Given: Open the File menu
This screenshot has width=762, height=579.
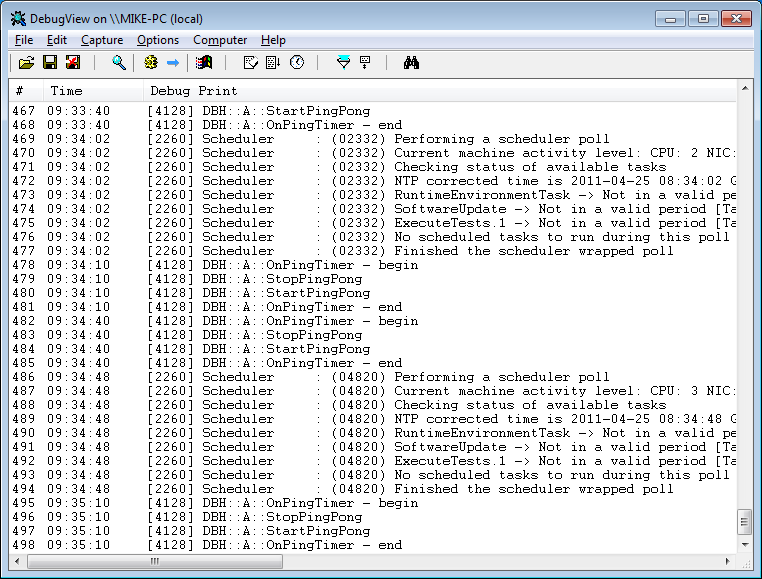Looking at the screenshot, I should [x=24, y=40].
